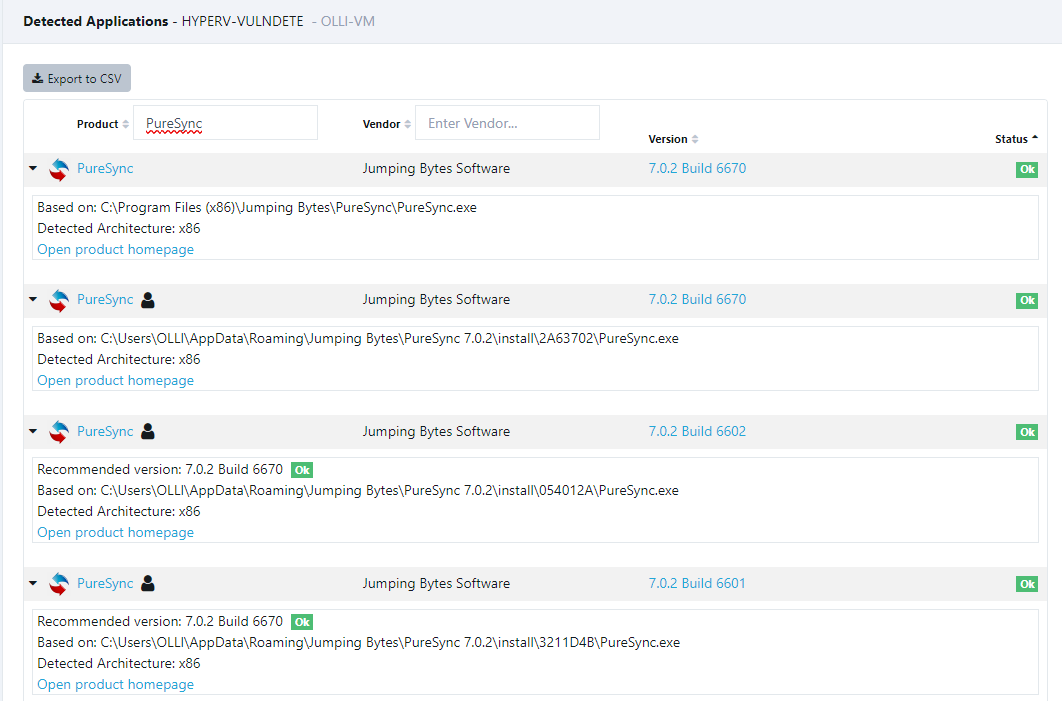This screenshot has width=1062, height=701.
Task: Click the Enter Vendor filter field
Action: [x=507, y=123]
